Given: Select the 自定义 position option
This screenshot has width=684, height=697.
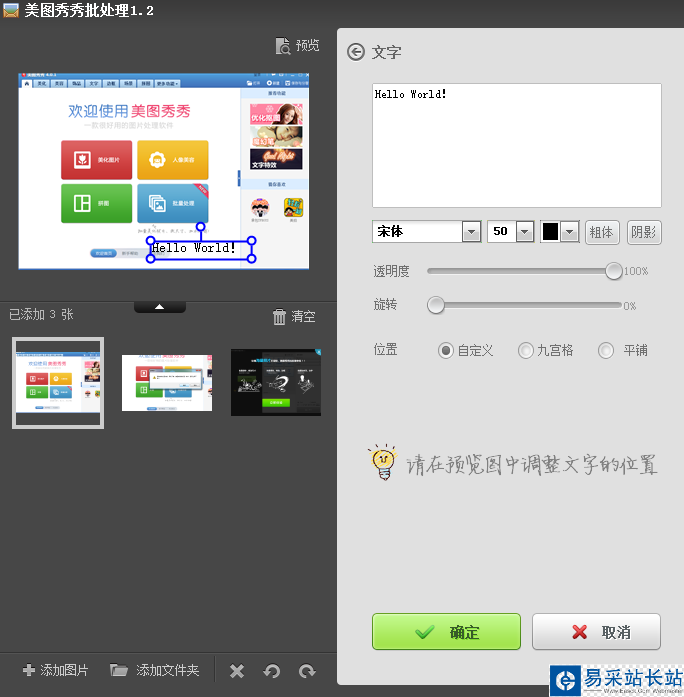Looking at the screenshot, I should tap(465, 350).
